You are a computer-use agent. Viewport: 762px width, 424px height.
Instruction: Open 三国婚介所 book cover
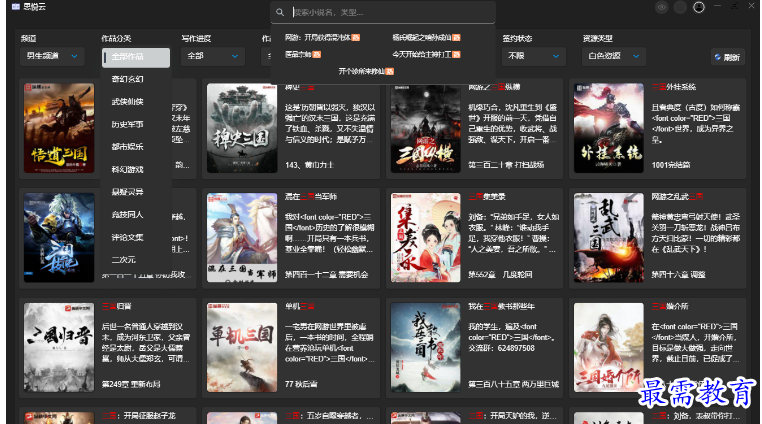pos(609,348)
